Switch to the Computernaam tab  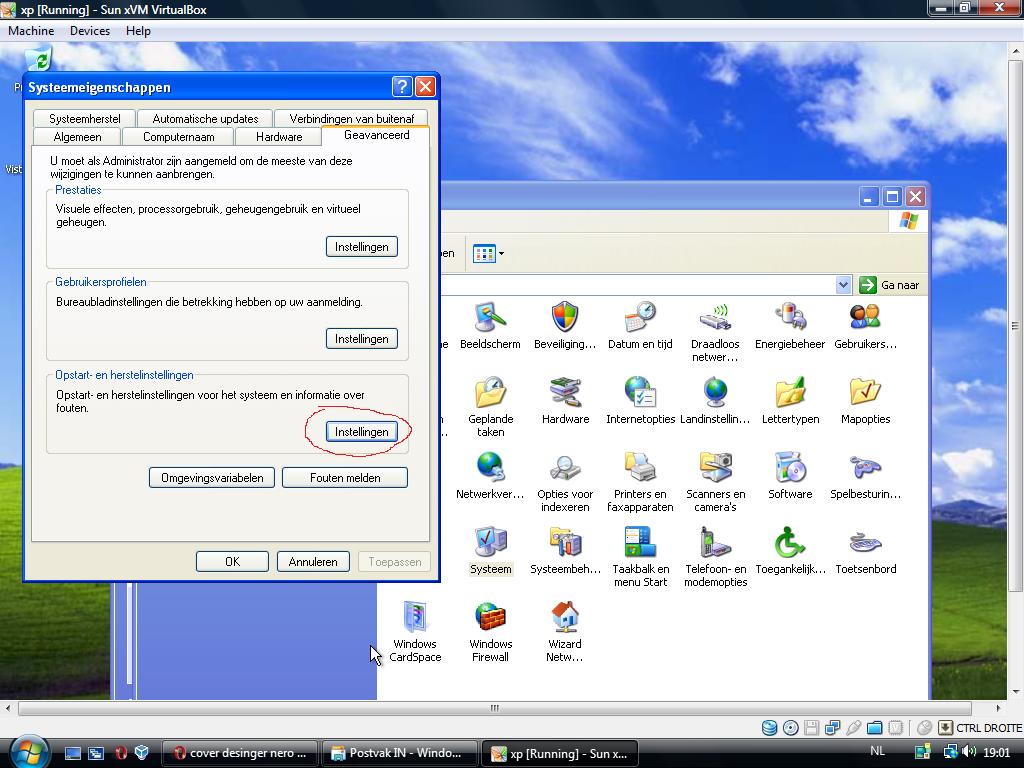[178, 137]
